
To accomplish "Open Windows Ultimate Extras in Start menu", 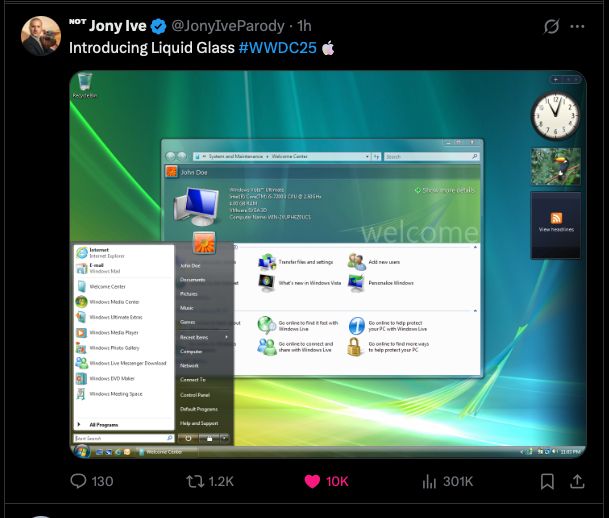I will [x=123, y=317].
